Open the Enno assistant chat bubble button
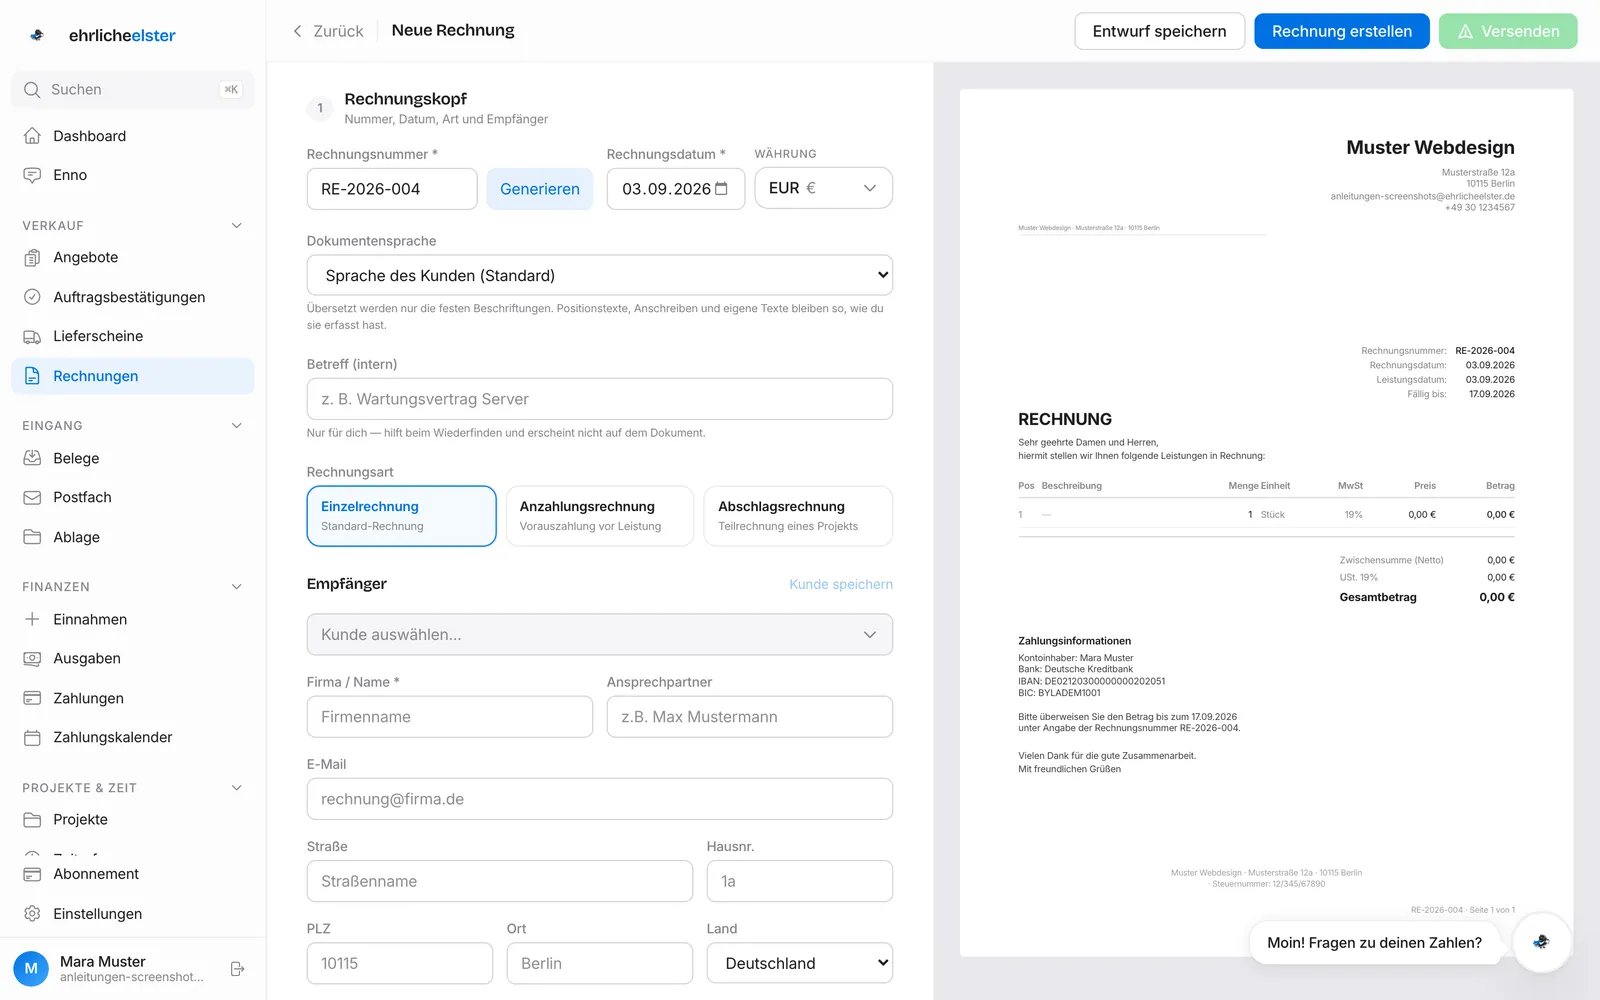Viewport: 1600px width, 1000px height. 1541,942
